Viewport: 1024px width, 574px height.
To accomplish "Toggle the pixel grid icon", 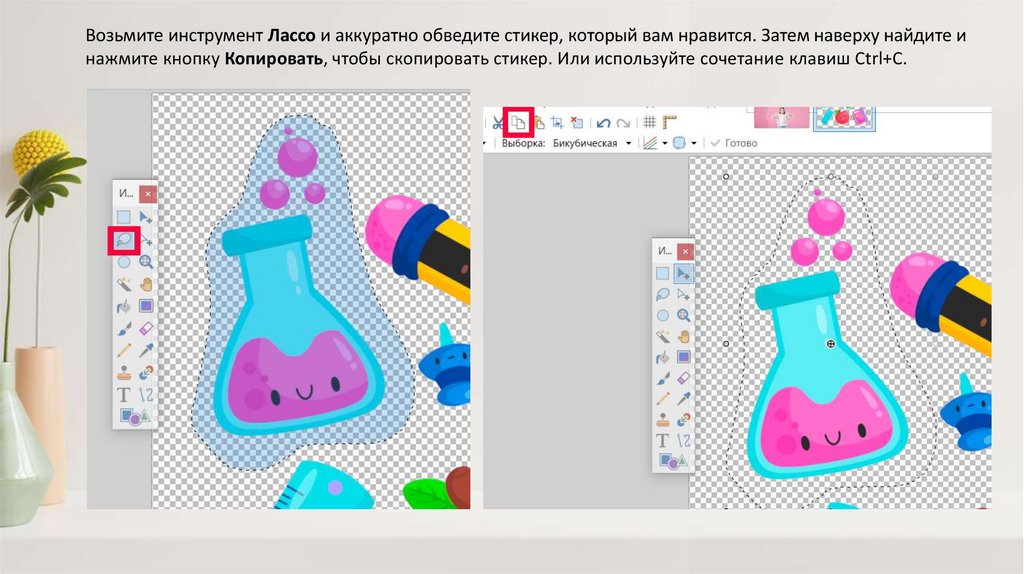I will pyautogui.click(x=649, y=123).
